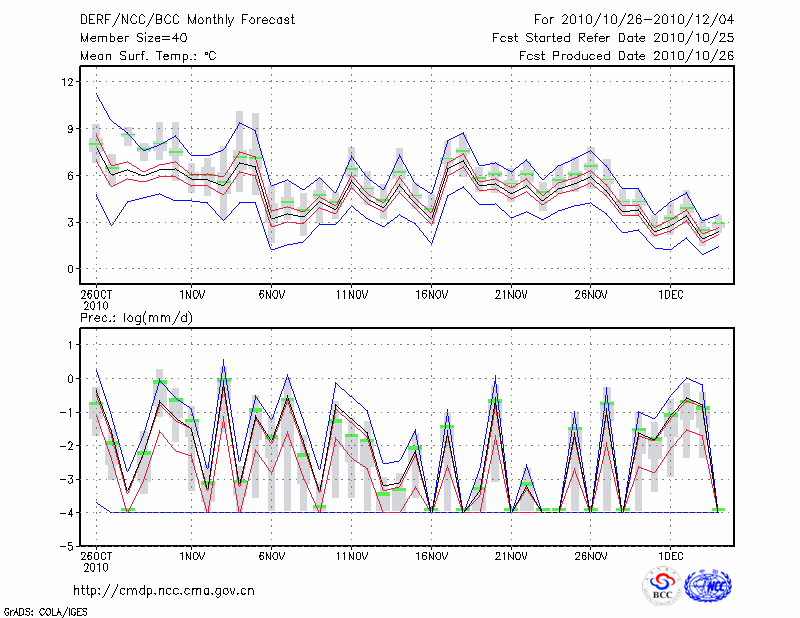Click the Fcst Started Refer Date line
The image size is (800, 618).
(613, 38)
